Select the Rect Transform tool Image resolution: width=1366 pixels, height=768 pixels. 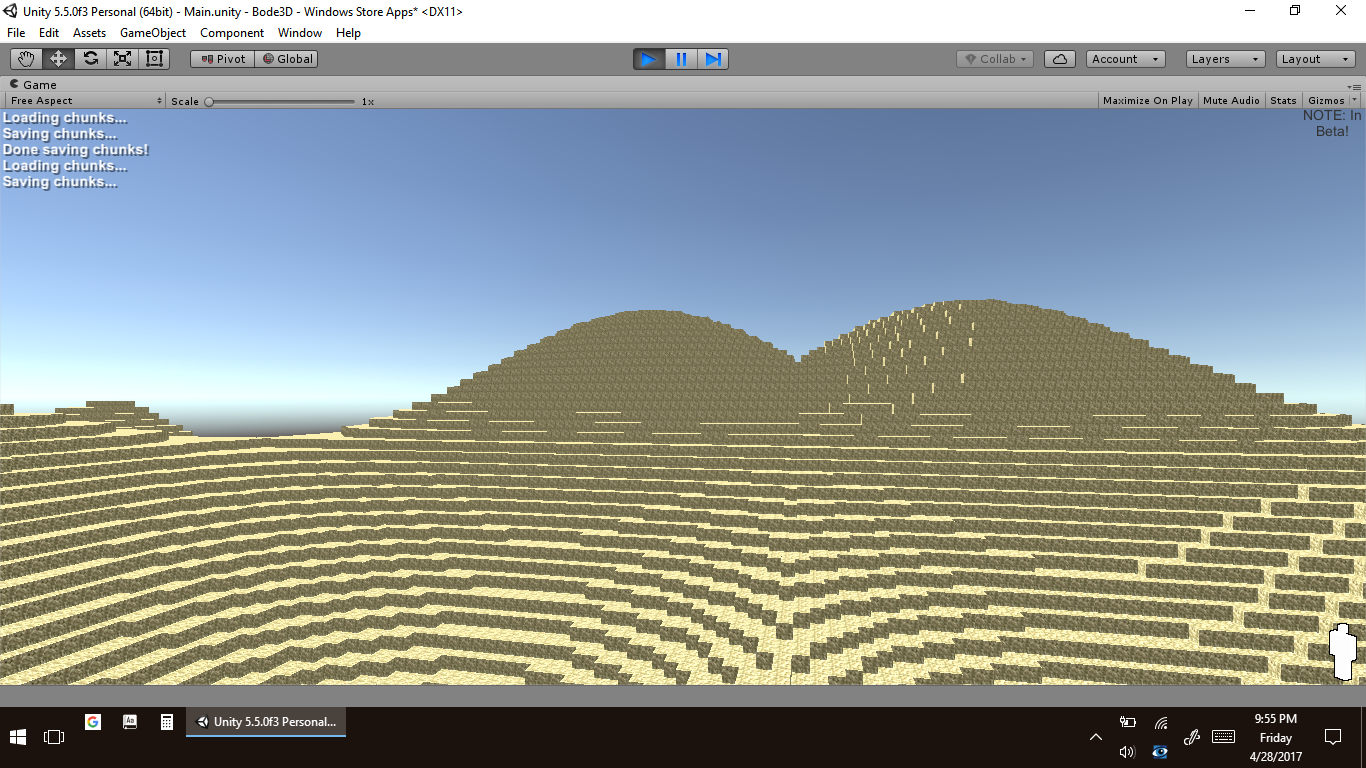tap(154, 59)
